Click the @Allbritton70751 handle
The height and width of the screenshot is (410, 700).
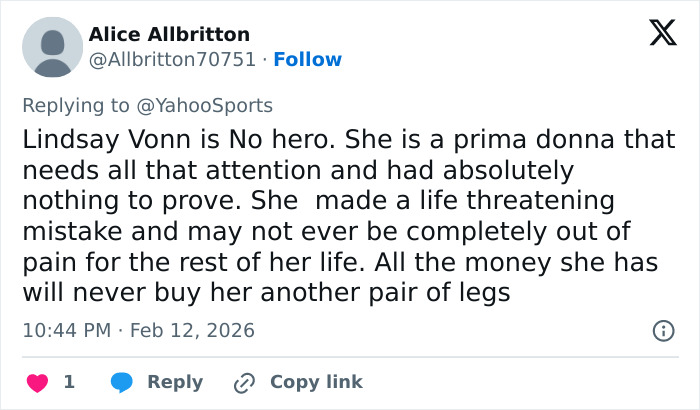tap(172, 60)
